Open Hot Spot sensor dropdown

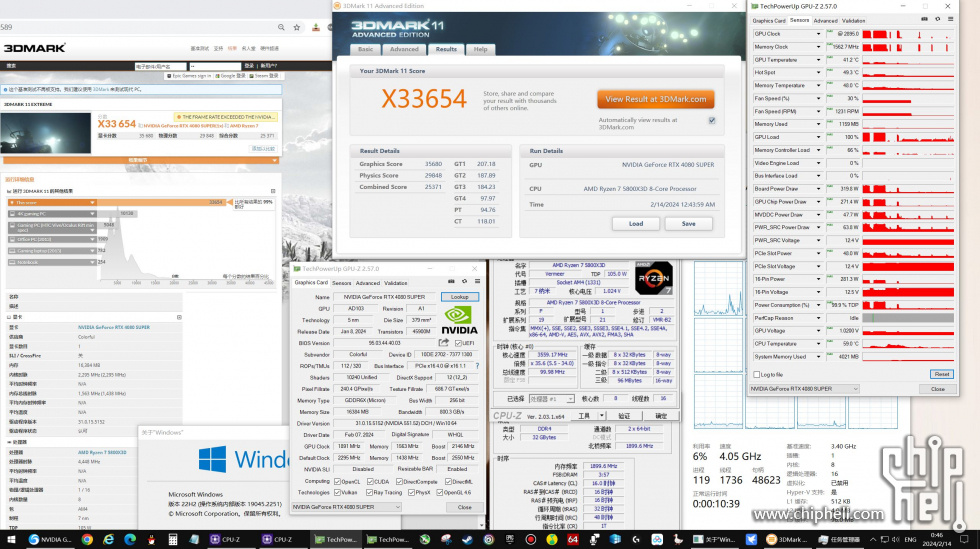tap(818, 73)
